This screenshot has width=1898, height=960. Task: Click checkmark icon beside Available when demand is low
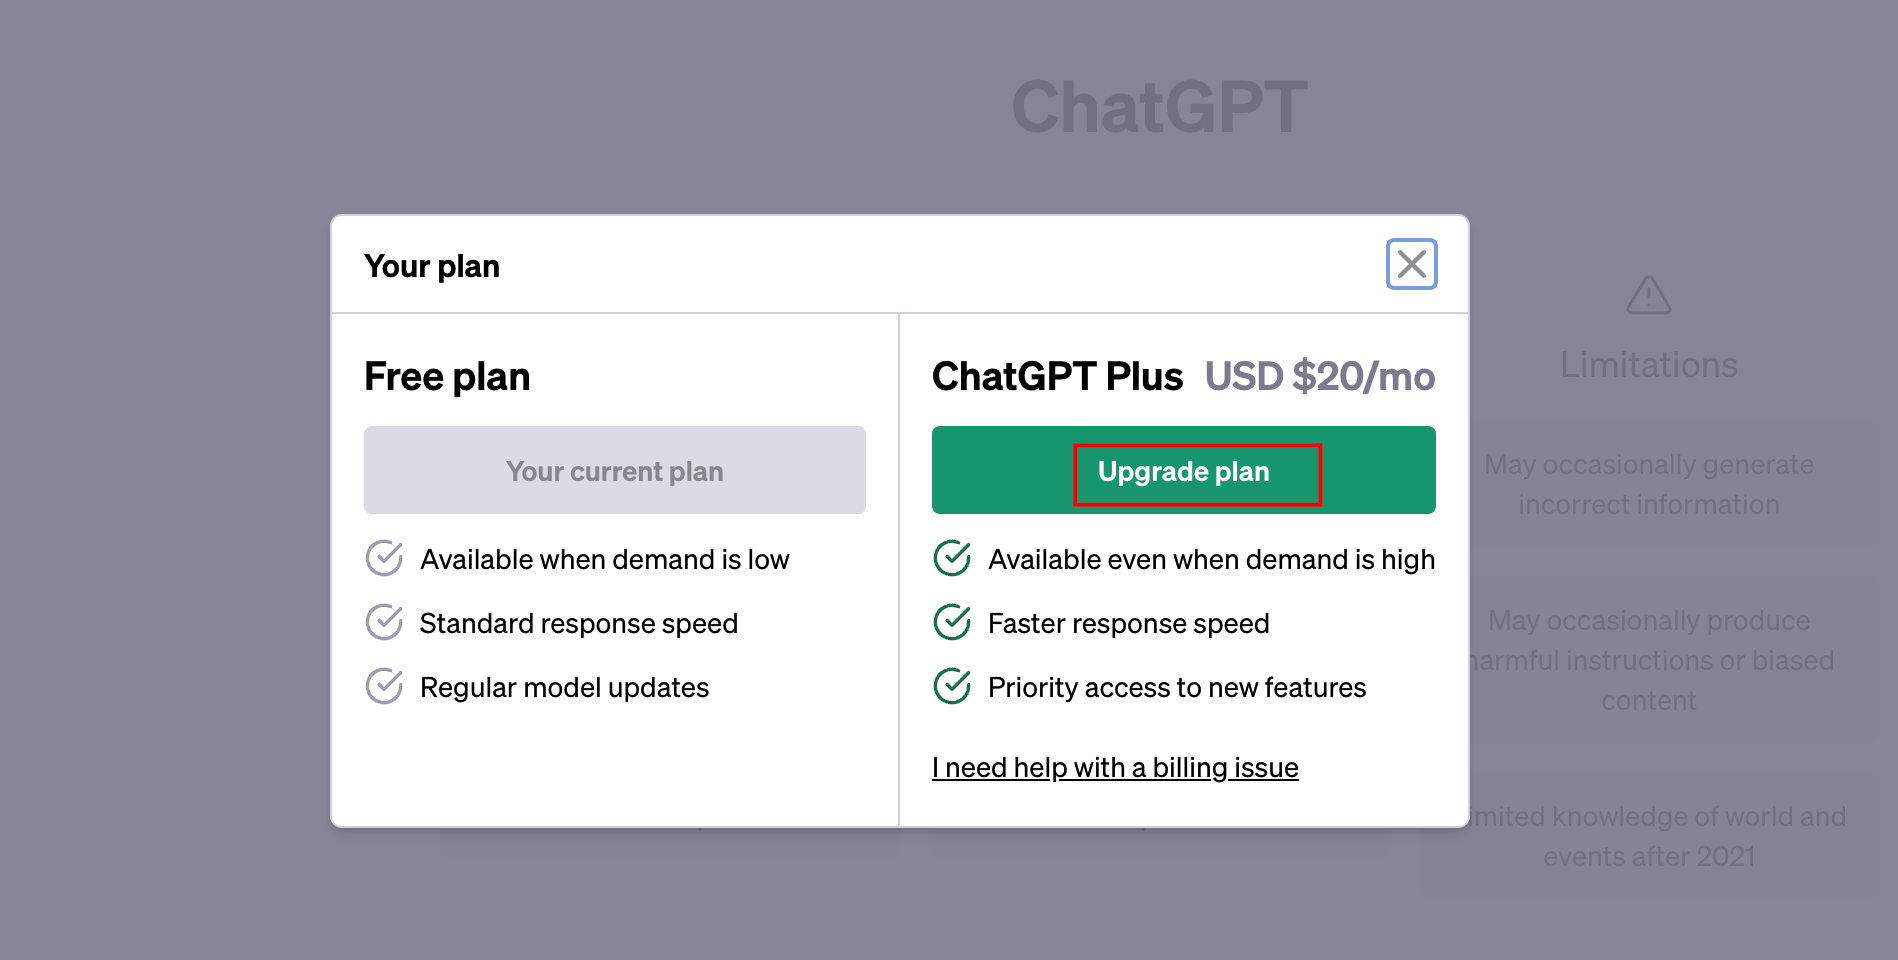click(x=384, y=558)
